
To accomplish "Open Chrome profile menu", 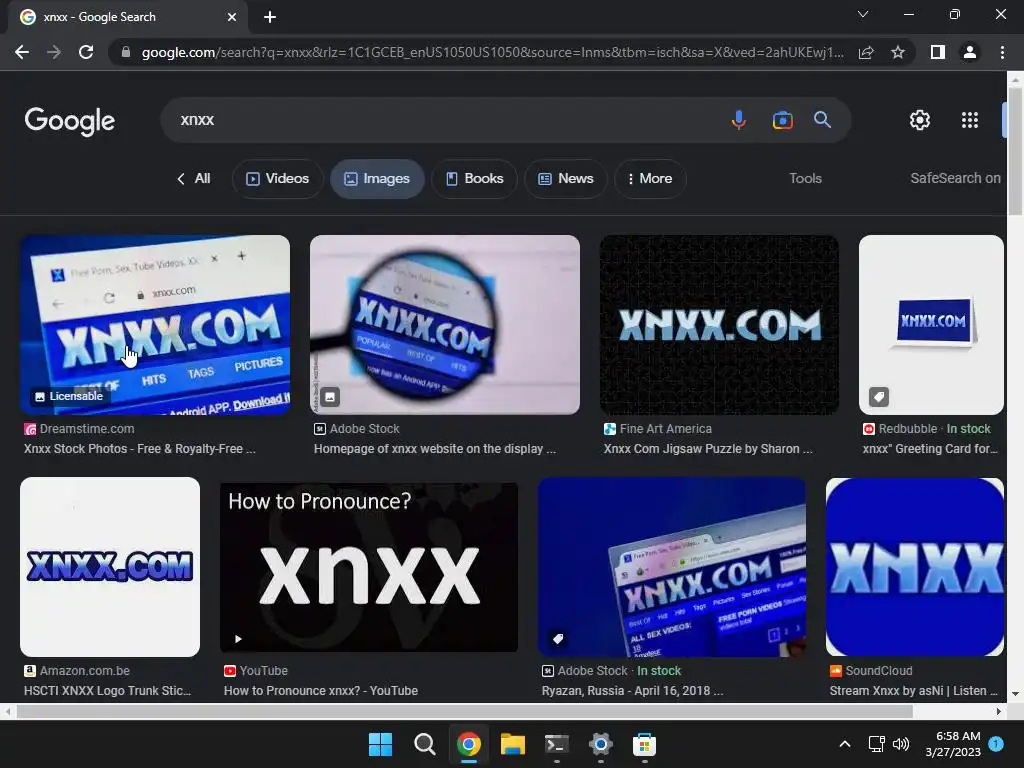I will pyautogui.click(x=970, y=52).
